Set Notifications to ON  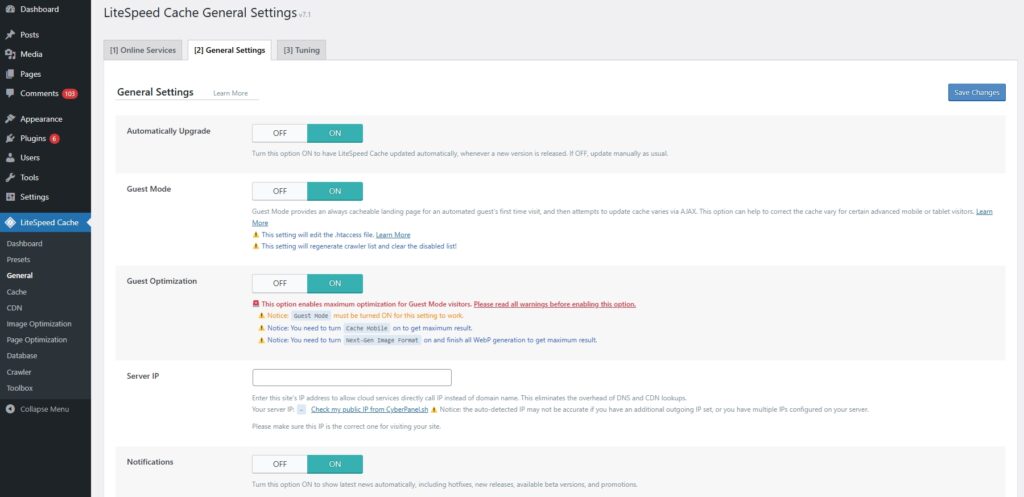coord(335,464)
